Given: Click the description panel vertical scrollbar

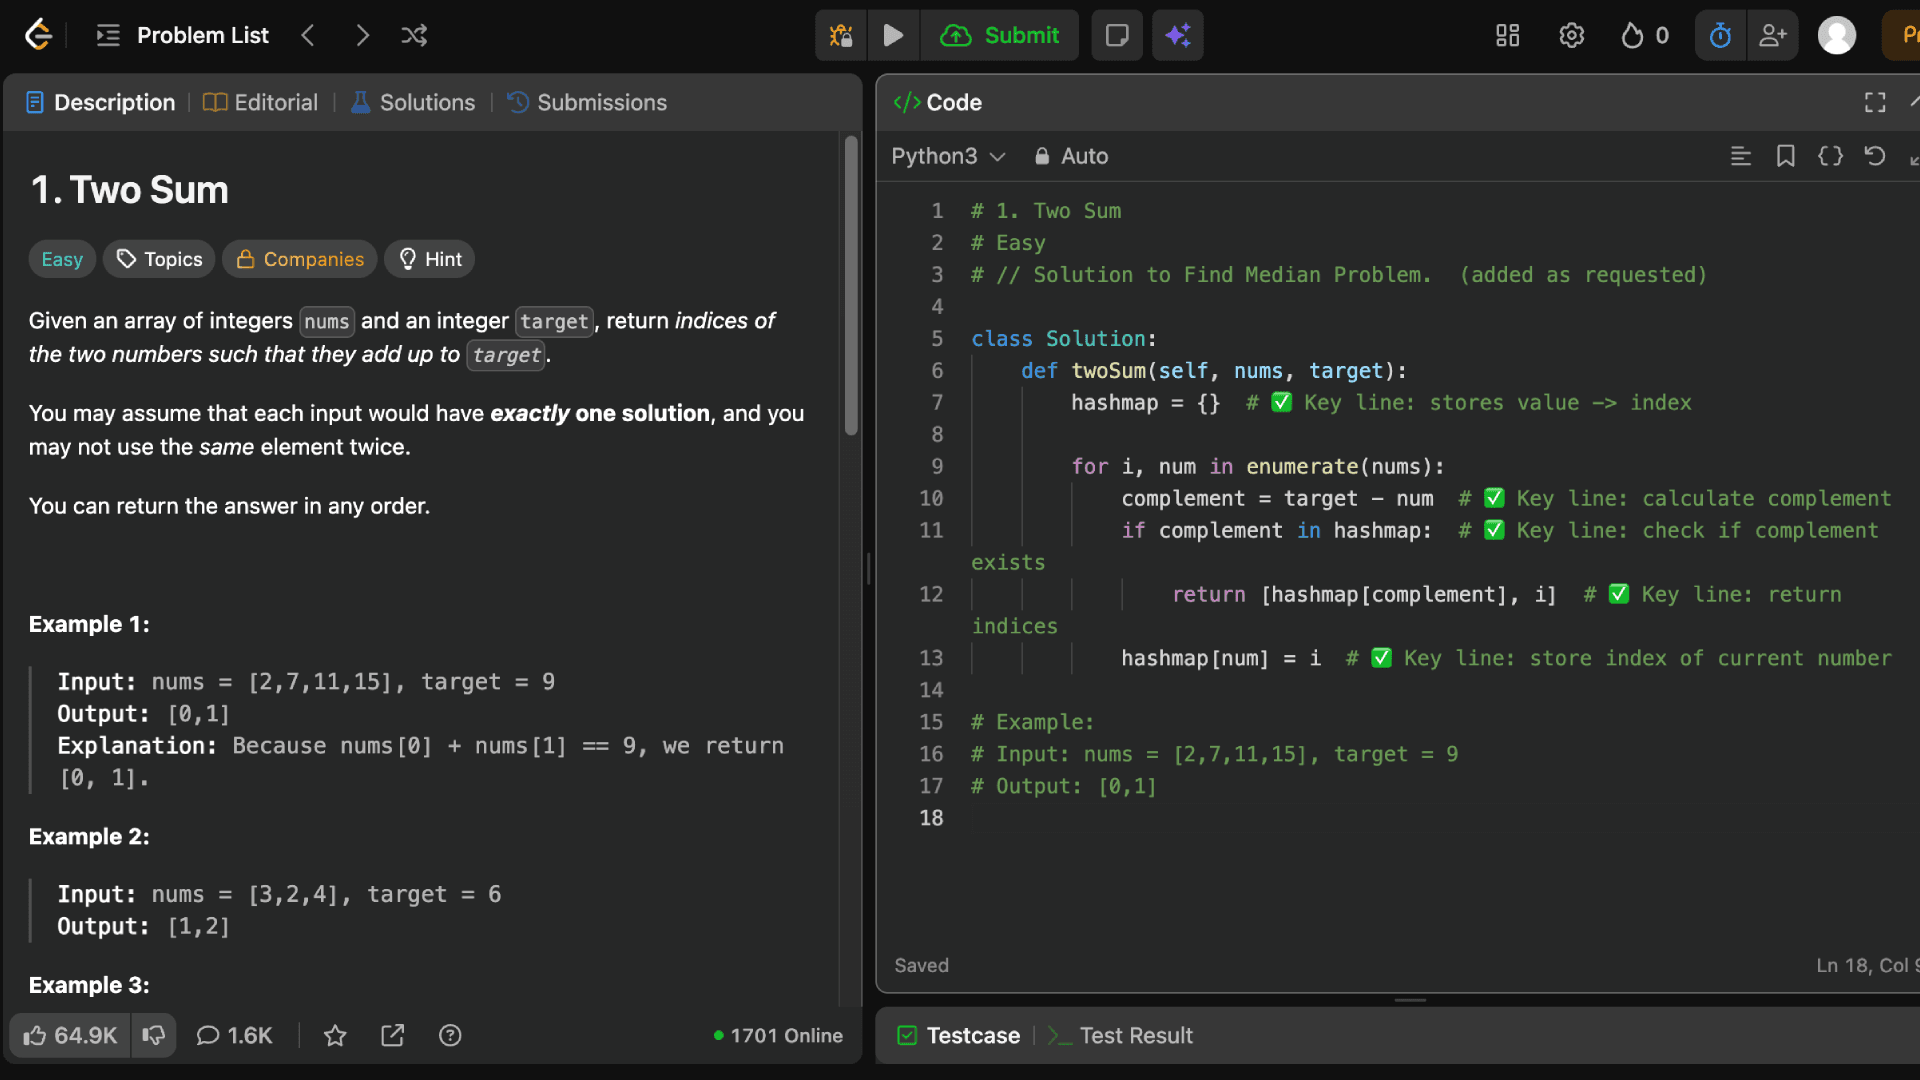Looking at the screenshot, I should coord(851,285).
